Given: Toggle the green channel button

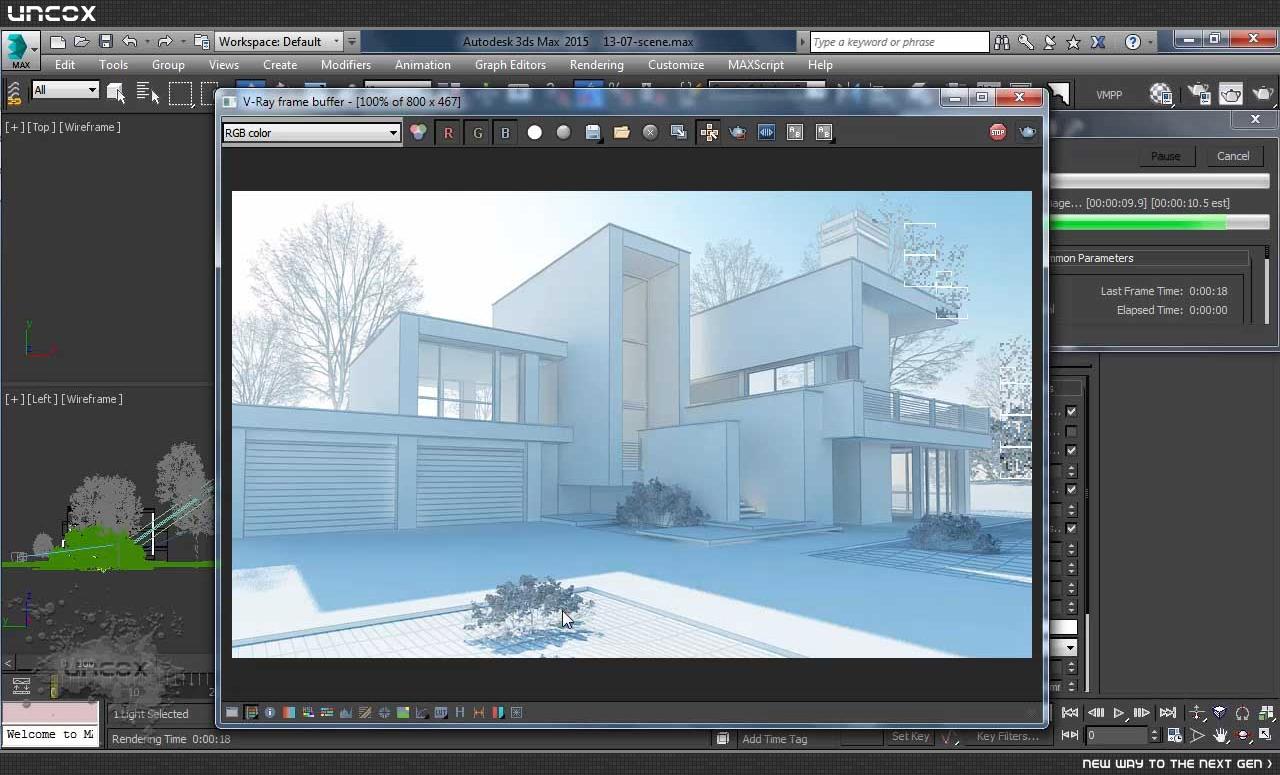Looking at the screenshot, I should coord(477,132).
